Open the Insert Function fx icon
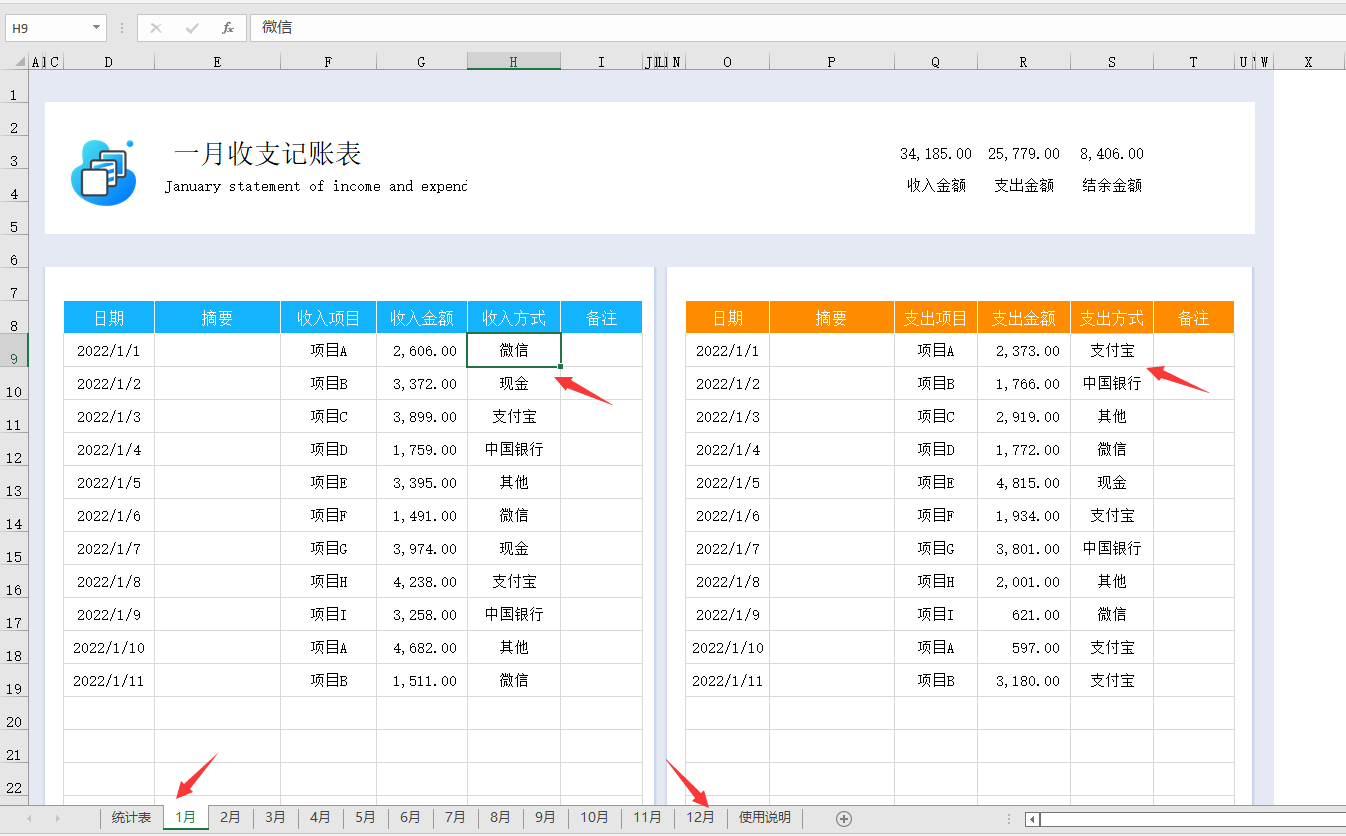This screenshot has width=1346, height=836. coord(228,28)
